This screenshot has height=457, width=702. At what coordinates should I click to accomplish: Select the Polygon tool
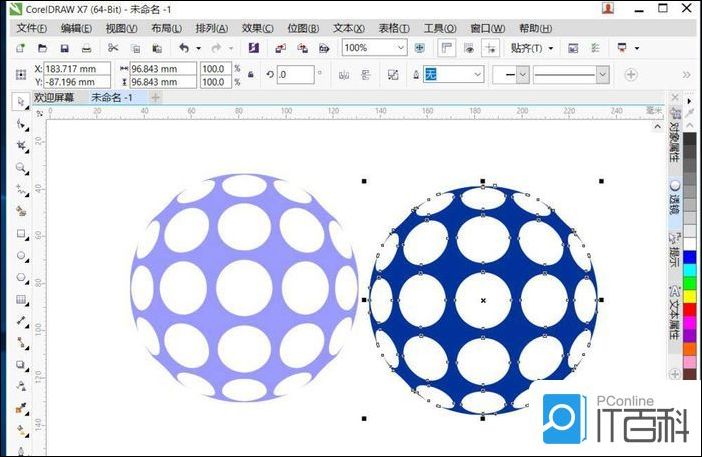click(21, 278)
